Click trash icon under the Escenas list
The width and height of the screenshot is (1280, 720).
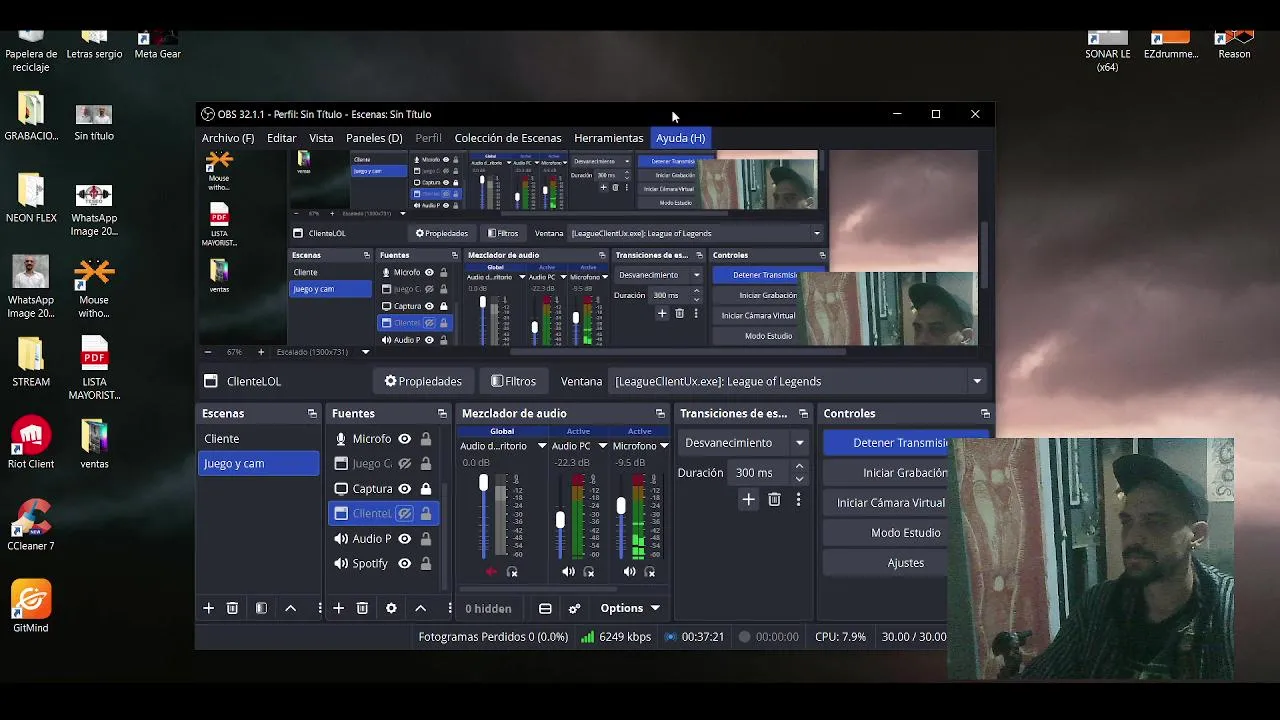pos(233,608)
